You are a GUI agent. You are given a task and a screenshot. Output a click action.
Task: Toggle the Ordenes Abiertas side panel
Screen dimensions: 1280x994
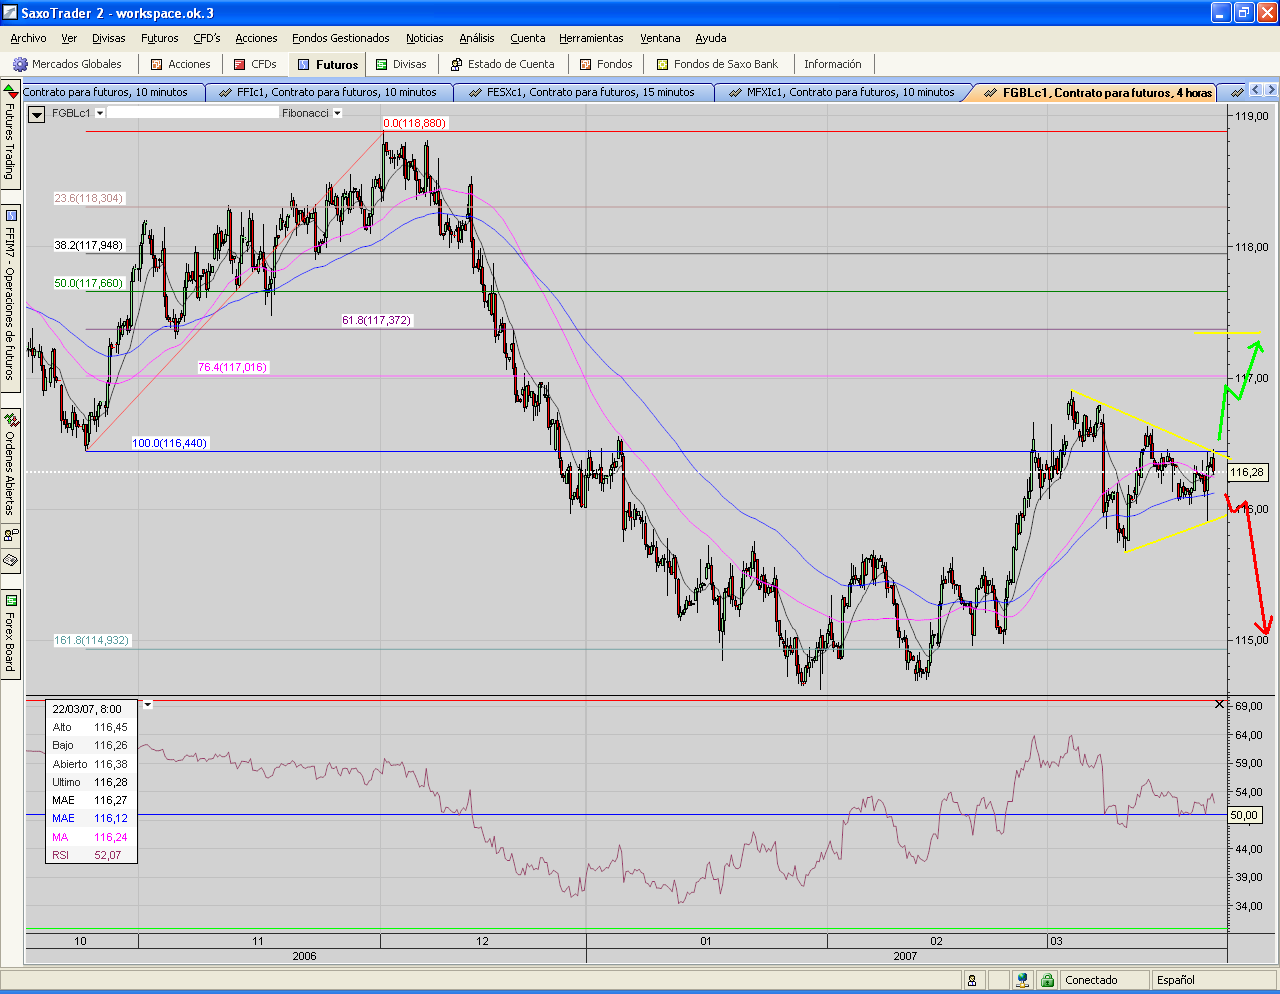pyautogui.click(x=11, y=465)
